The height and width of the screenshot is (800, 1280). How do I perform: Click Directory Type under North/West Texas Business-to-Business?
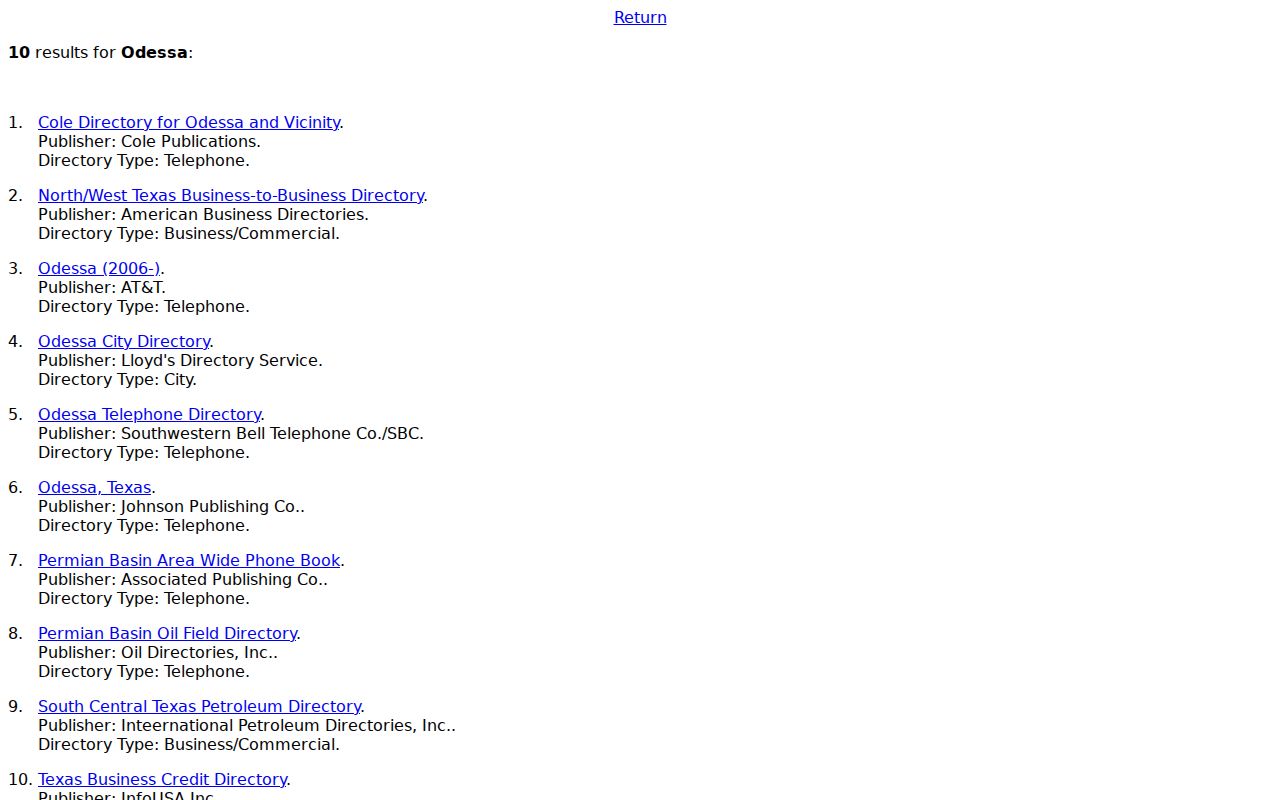click(x=189, y=233)
